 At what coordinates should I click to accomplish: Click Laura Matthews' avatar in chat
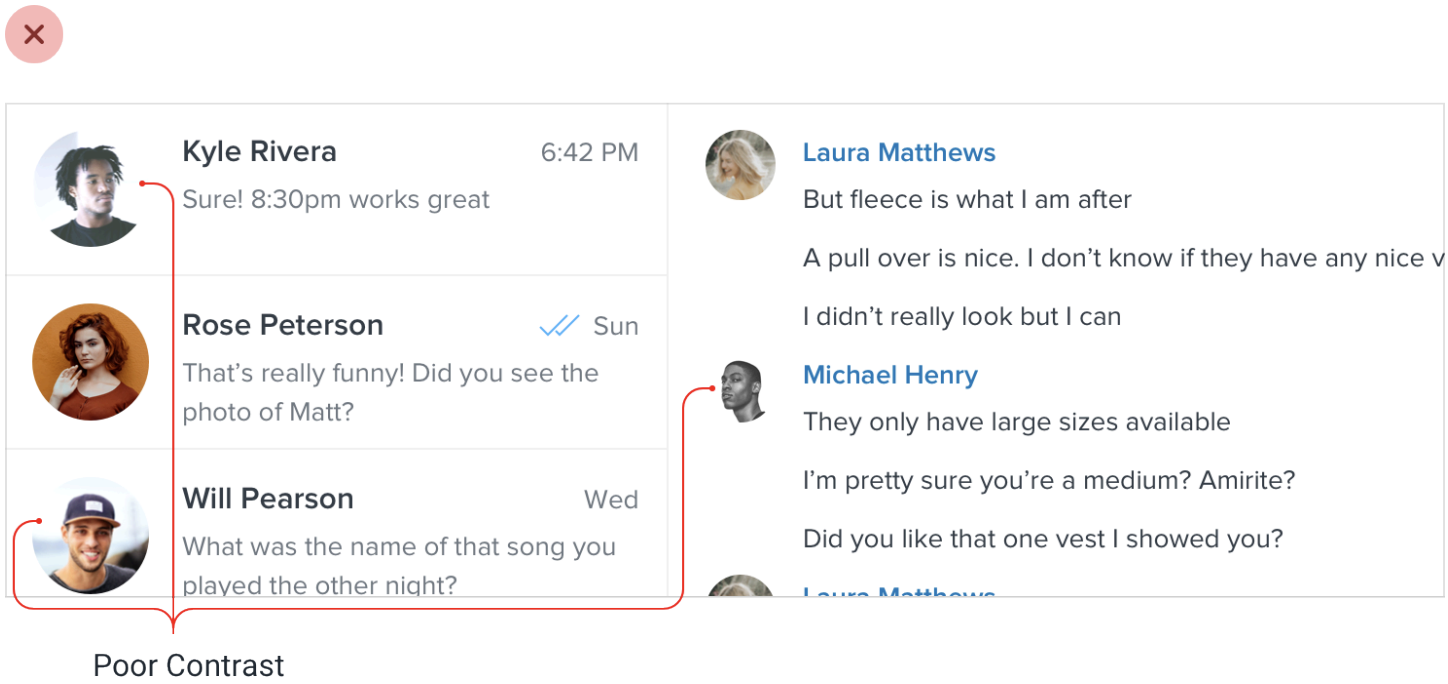point(740,164)
